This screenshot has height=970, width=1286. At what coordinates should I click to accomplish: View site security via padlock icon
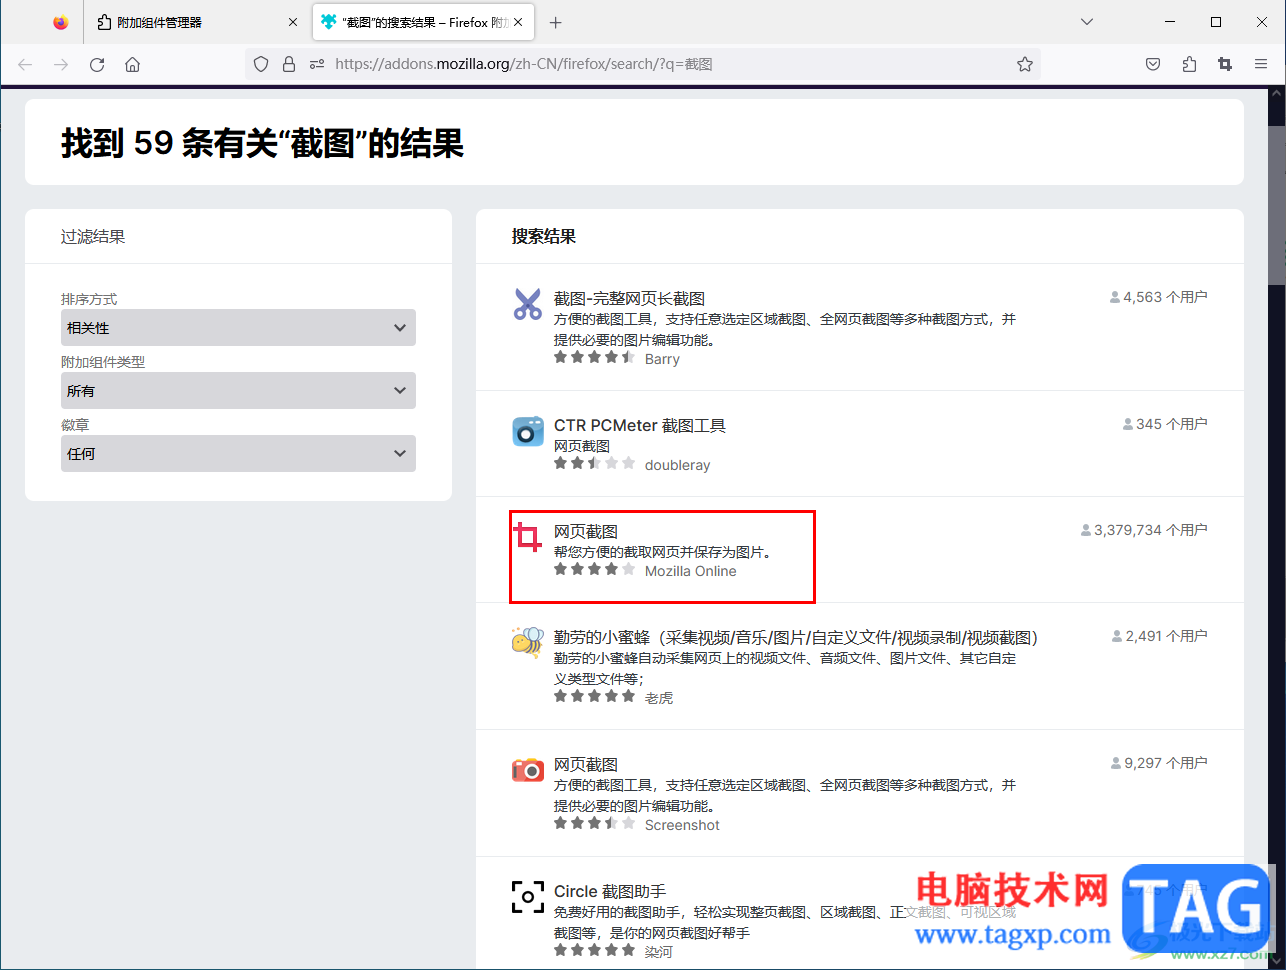coord(289,64)
